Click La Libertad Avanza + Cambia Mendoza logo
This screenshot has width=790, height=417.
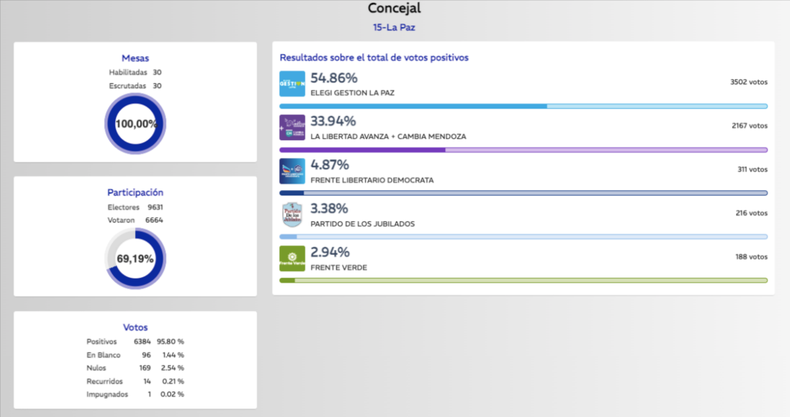292,128
